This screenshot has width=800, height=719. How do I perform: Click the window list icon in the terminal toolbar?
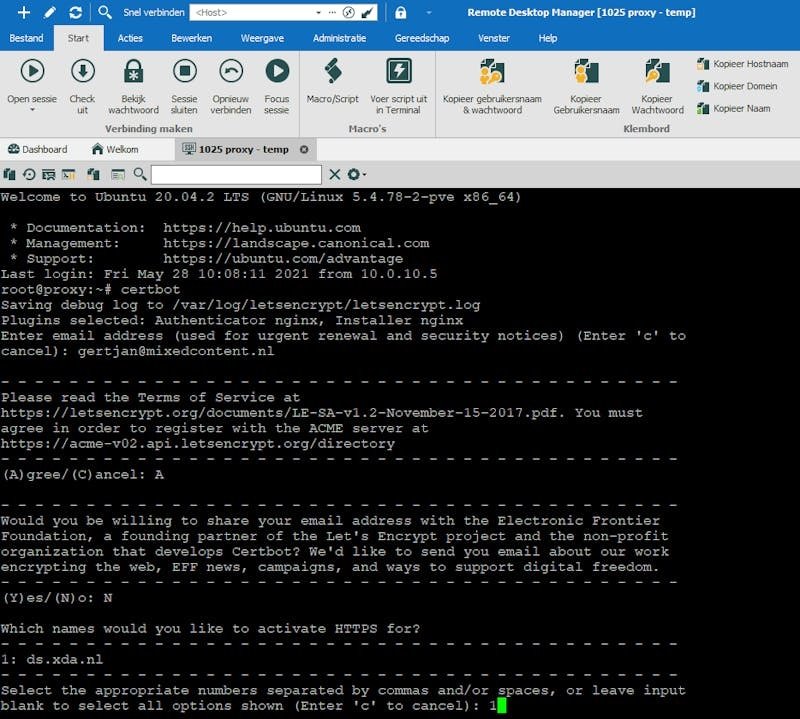pos(118,175)
